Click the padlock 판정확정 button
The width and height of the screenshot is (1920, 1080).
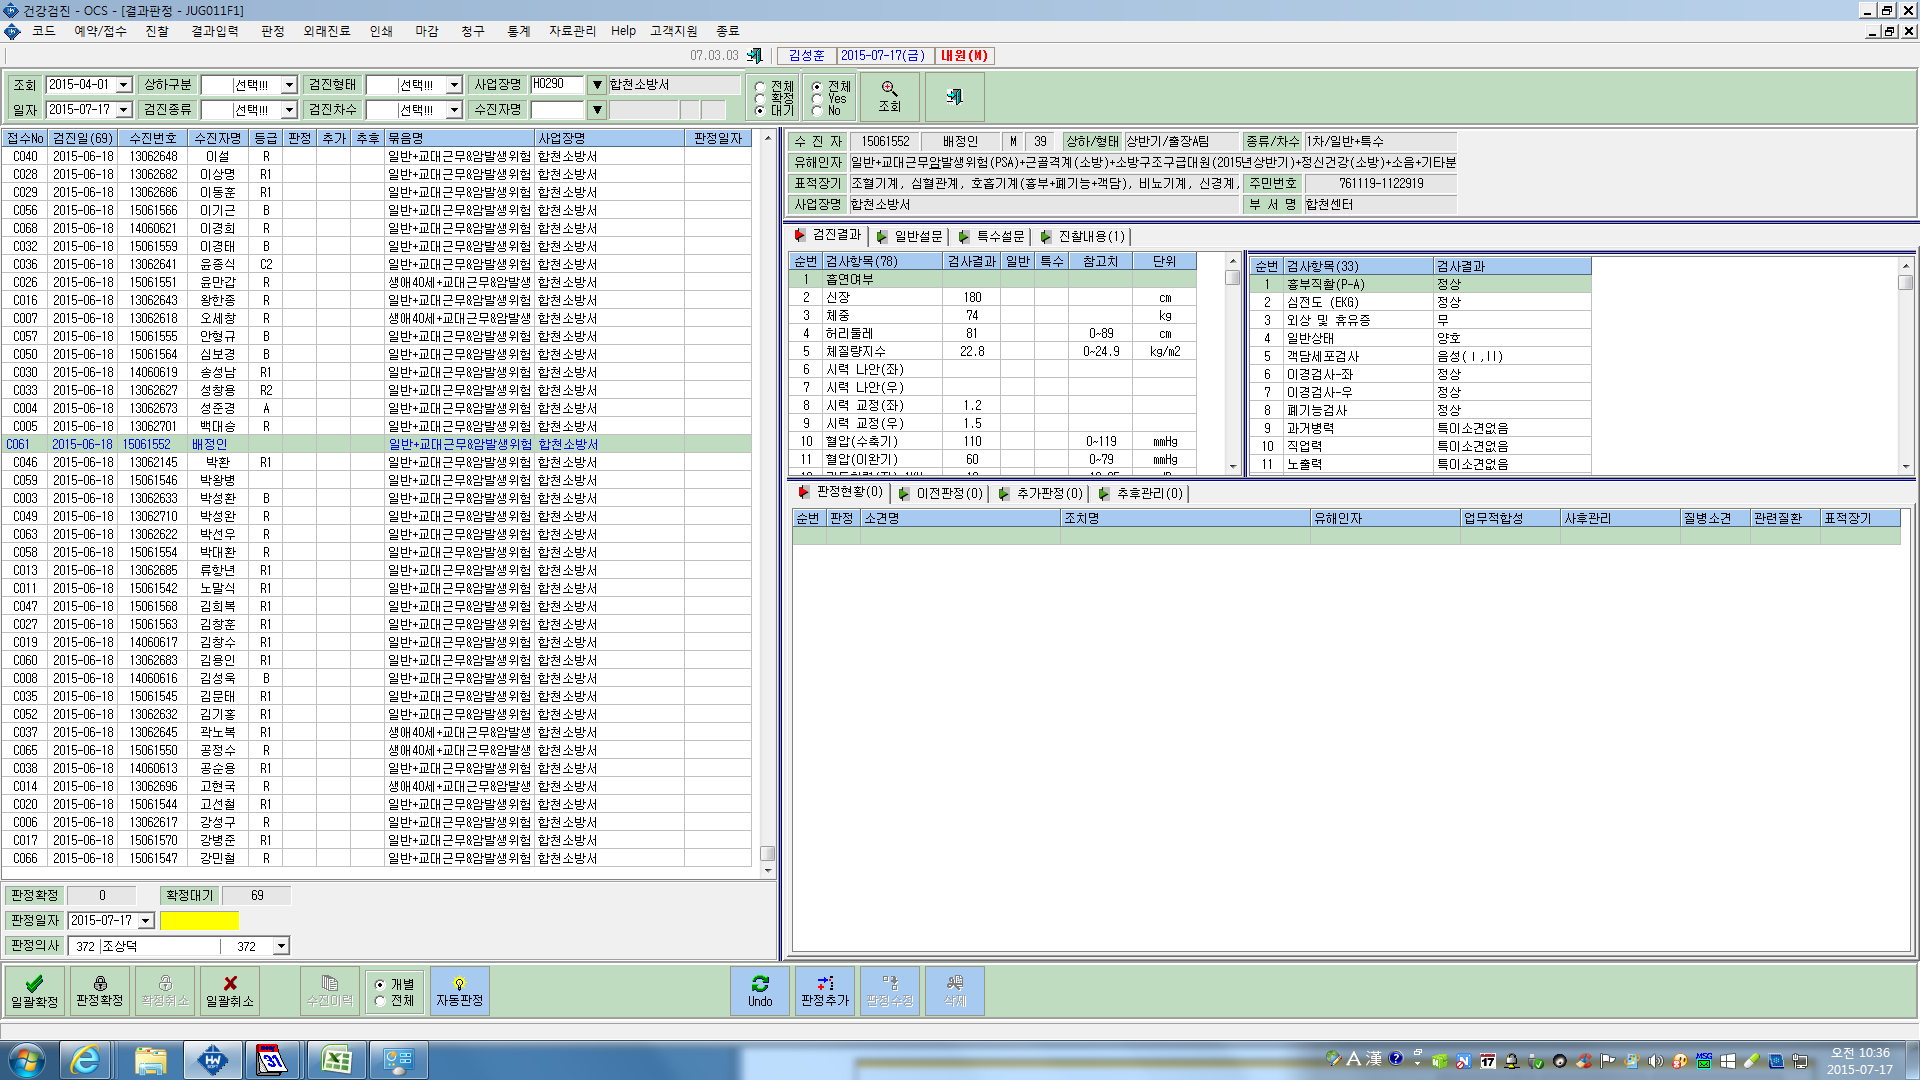(x=100, y=990)
